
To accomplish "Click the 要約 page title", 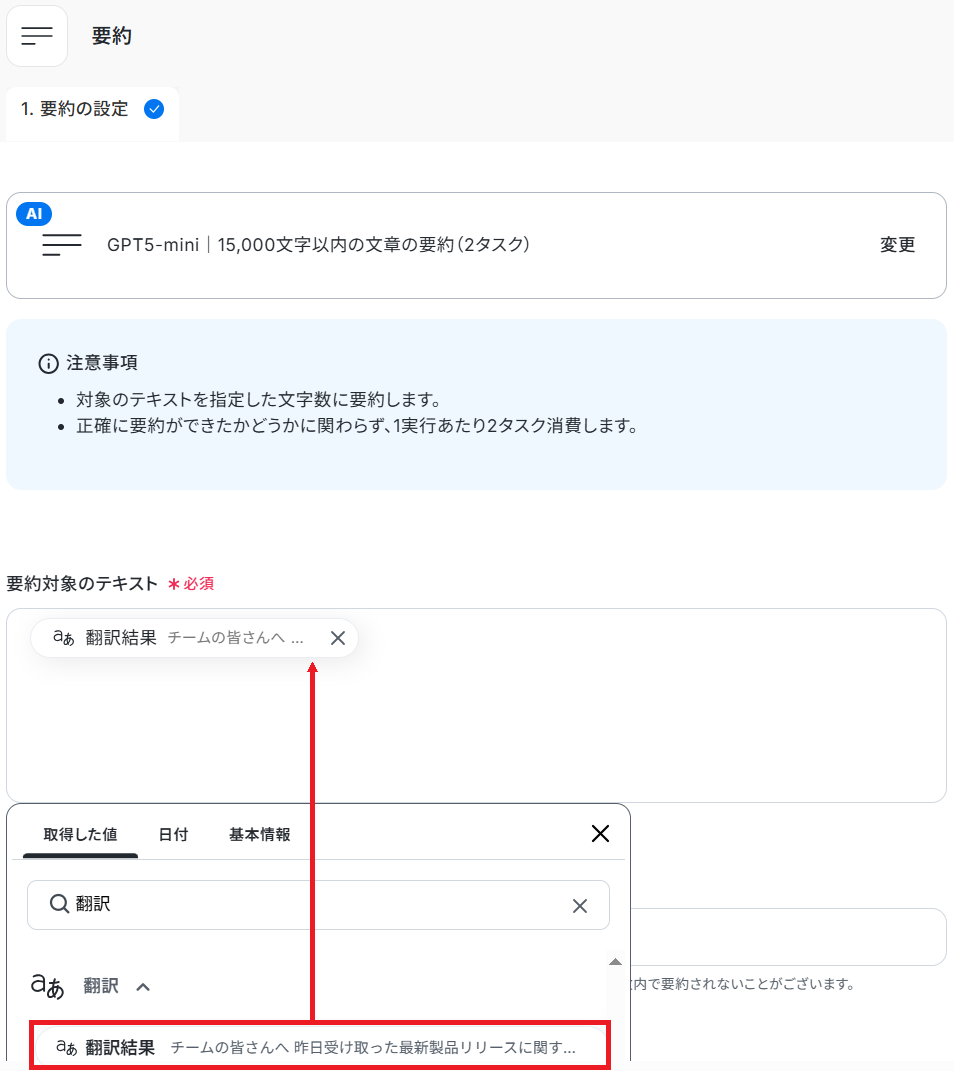I will (x=111, y=36).
